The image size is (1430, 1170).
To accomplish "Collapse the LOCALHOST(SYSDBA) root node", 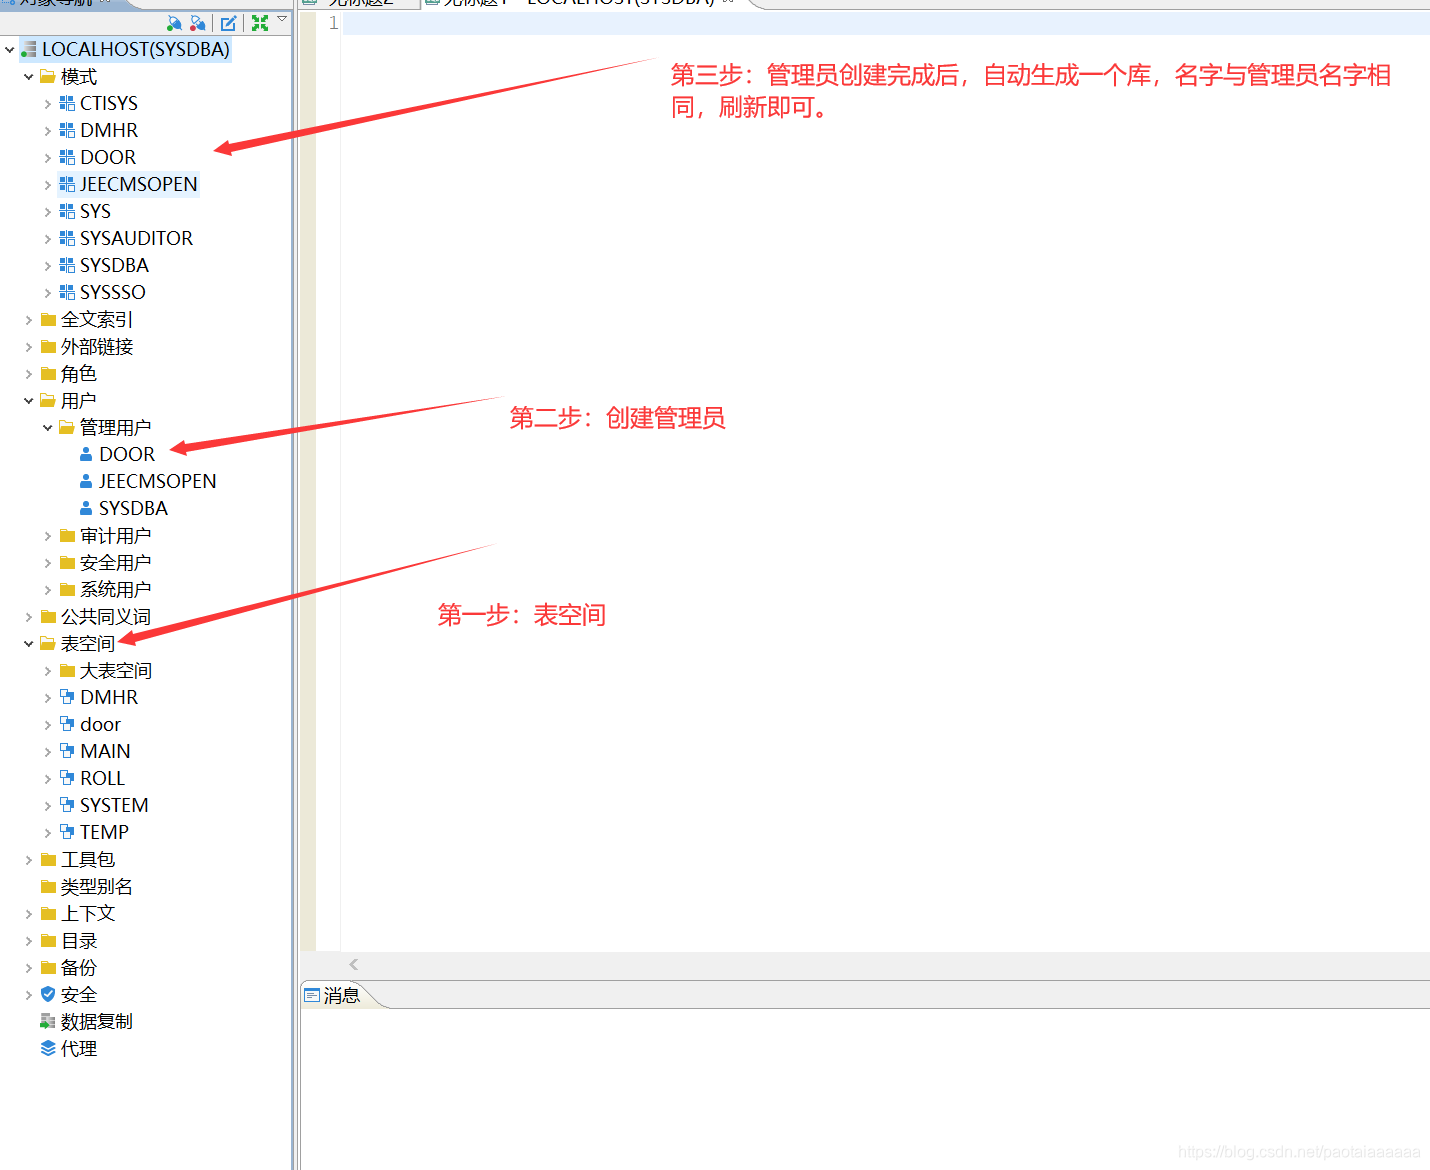I will coord(9,49).
